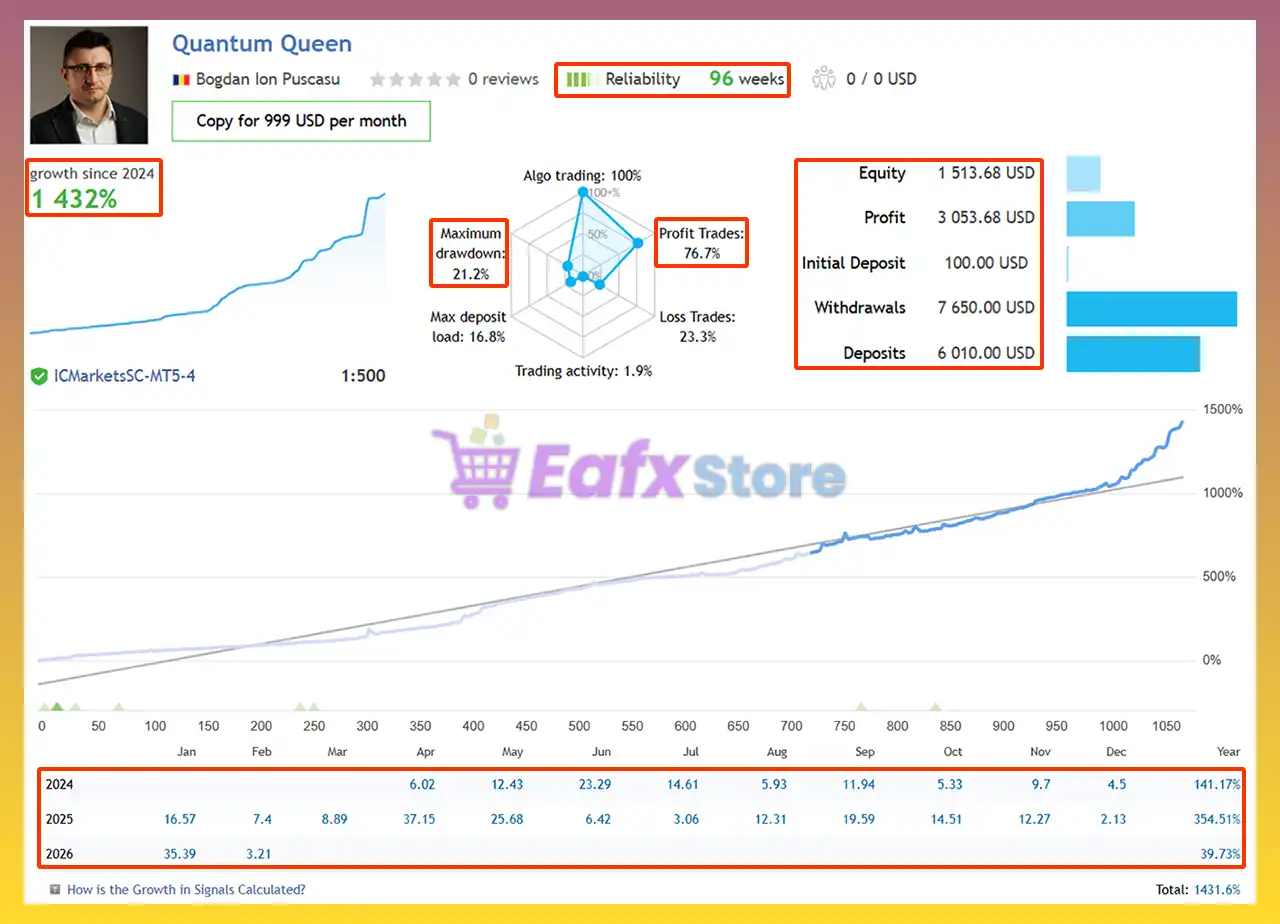Click the green verified shield icon
This screenshot has width=1280, height=924.
39,376
